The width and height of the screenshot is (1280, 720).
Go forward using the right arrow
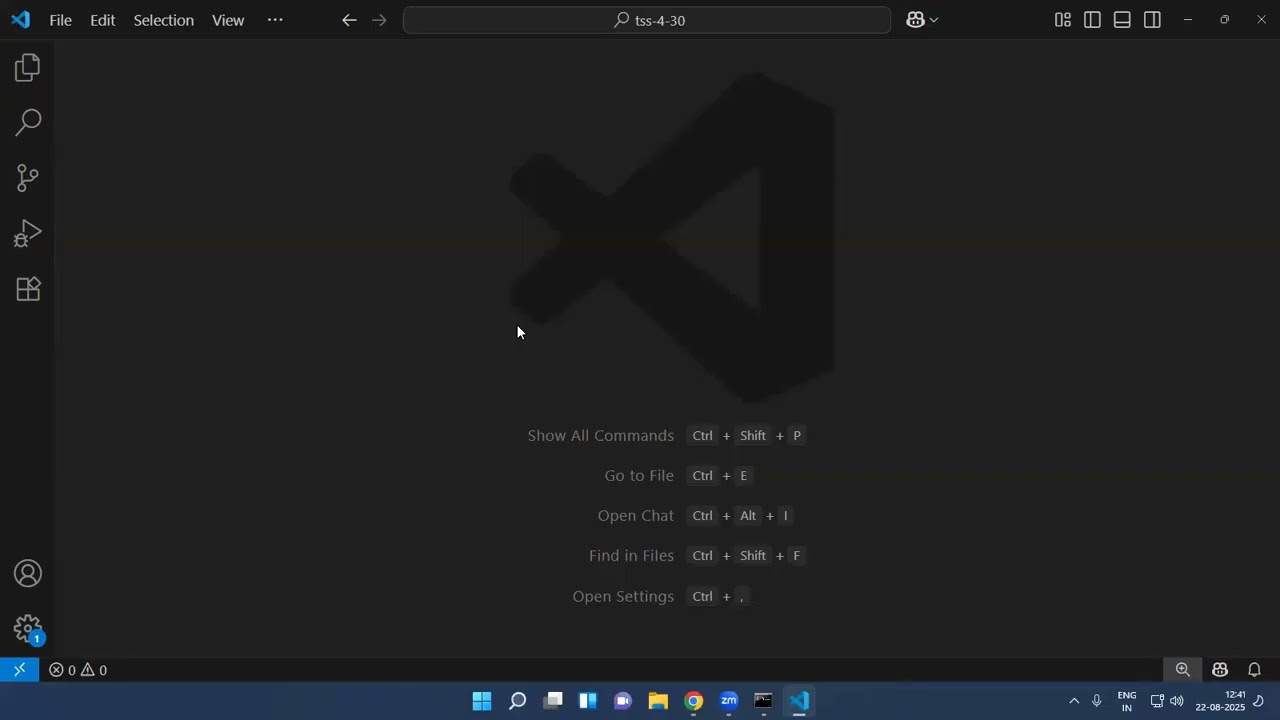tap(379, 20)
